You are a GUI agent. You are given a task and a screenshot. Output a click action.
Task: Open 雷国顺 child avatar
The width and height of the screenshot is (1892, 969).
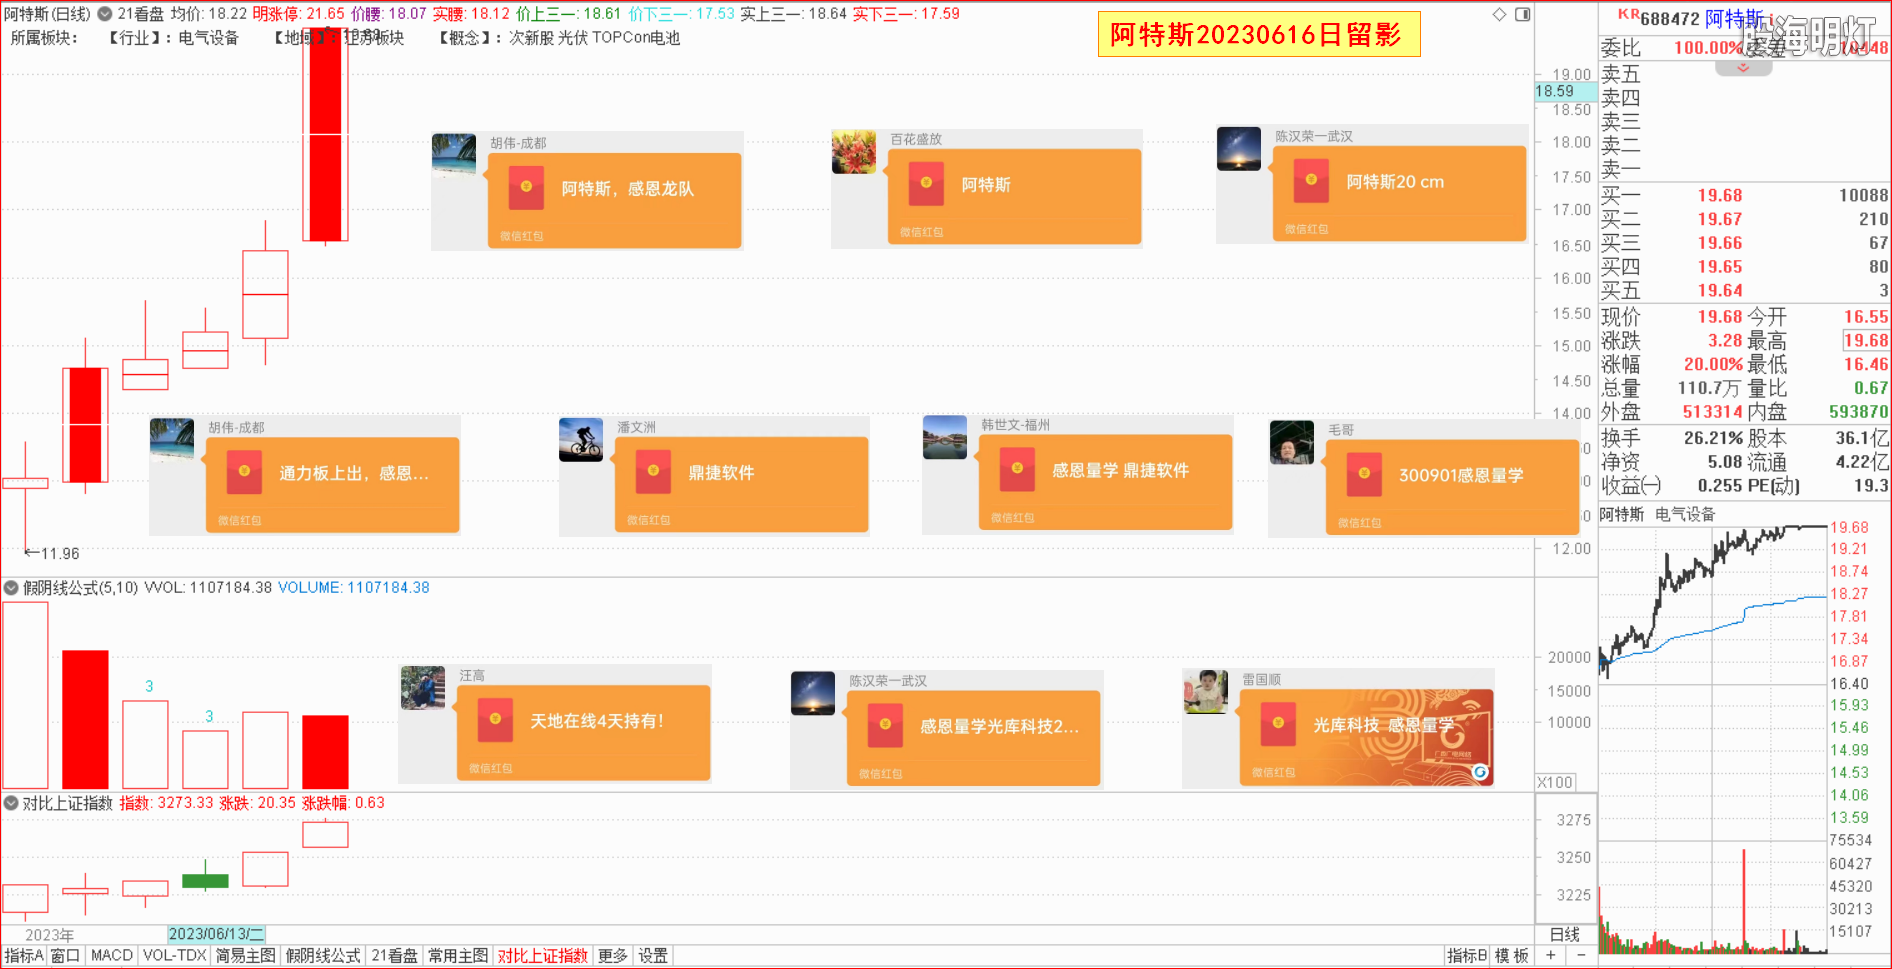point(1206,692)
